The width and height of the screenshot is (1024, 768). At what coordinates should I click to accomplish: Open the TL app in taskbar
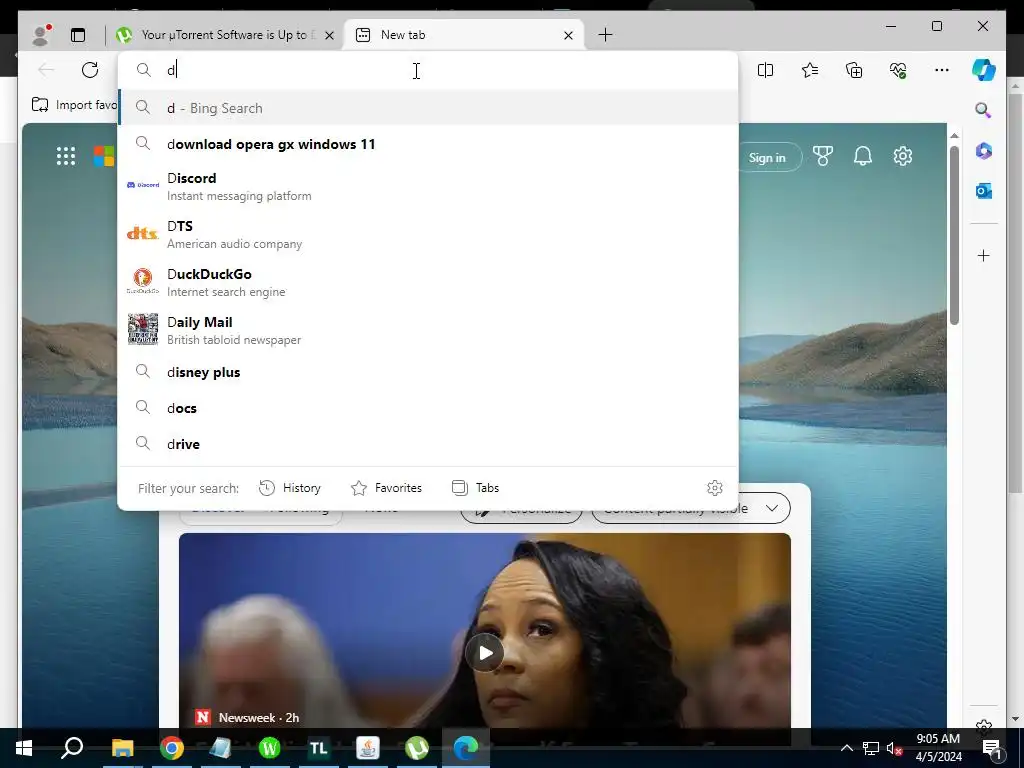[x=319, y=748]
